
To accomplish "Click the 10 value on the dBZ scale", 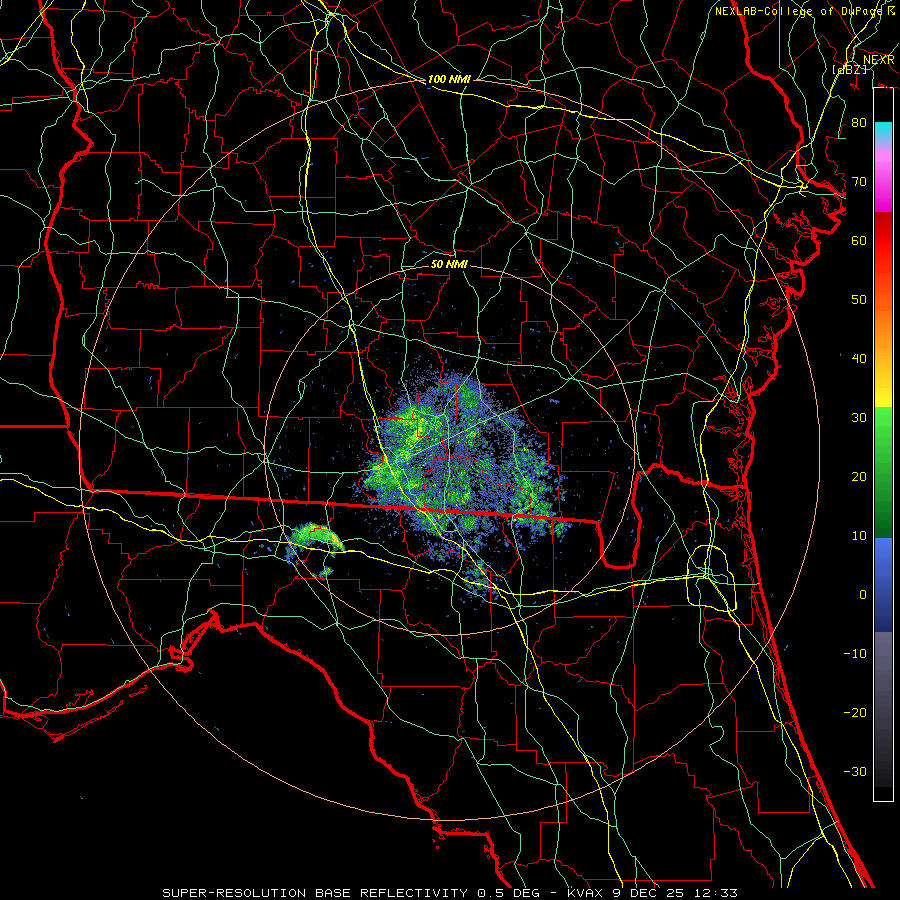I will (859, 536).
